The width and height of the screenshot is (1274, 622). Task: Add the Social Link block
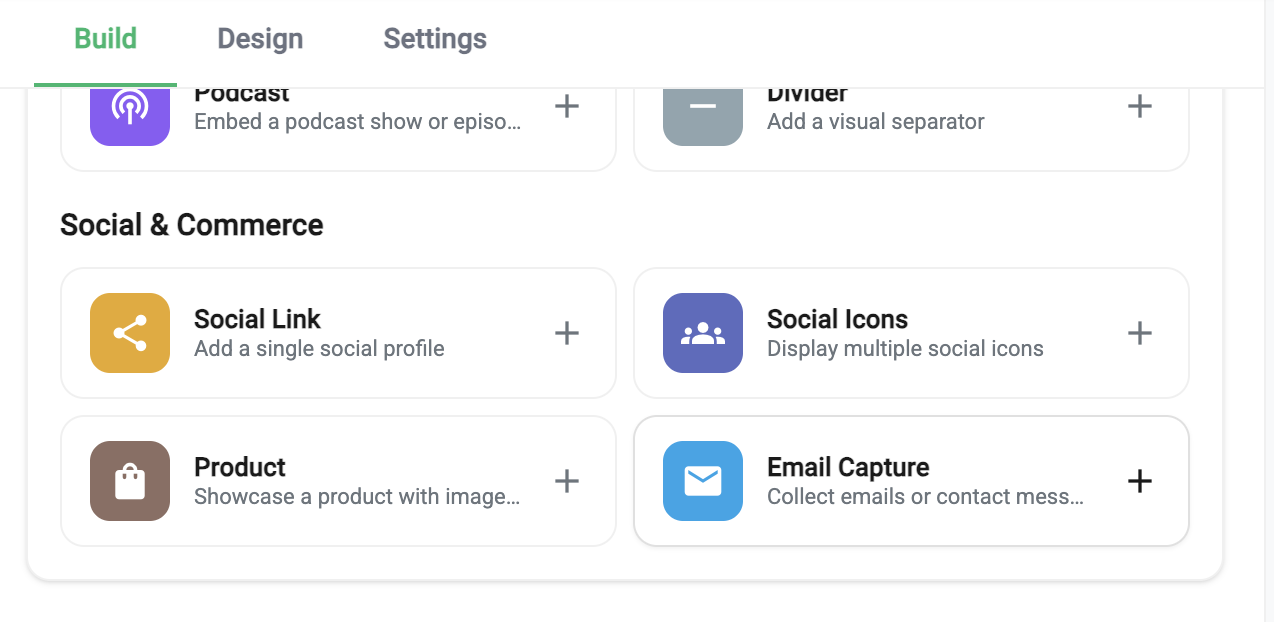coord(566,333)
